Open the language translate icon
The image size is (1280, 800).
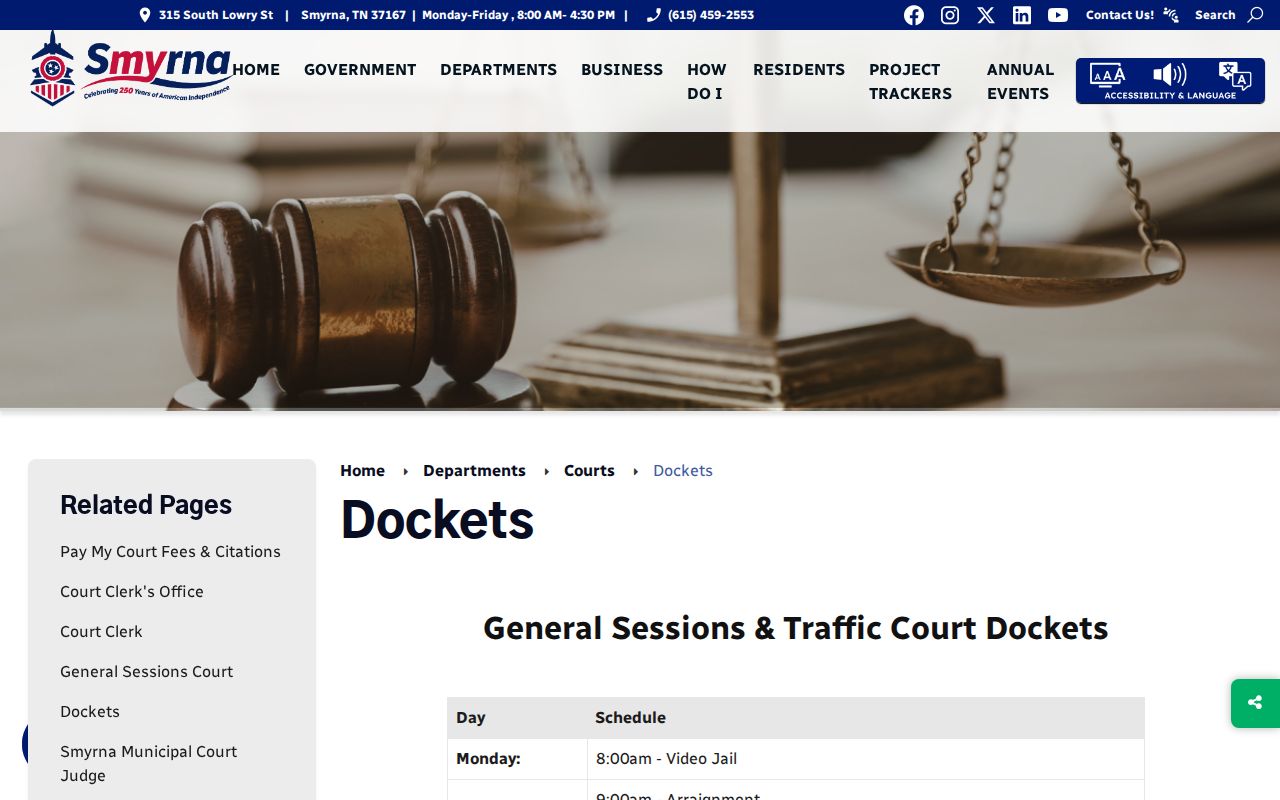click(x=1234, y=75)
